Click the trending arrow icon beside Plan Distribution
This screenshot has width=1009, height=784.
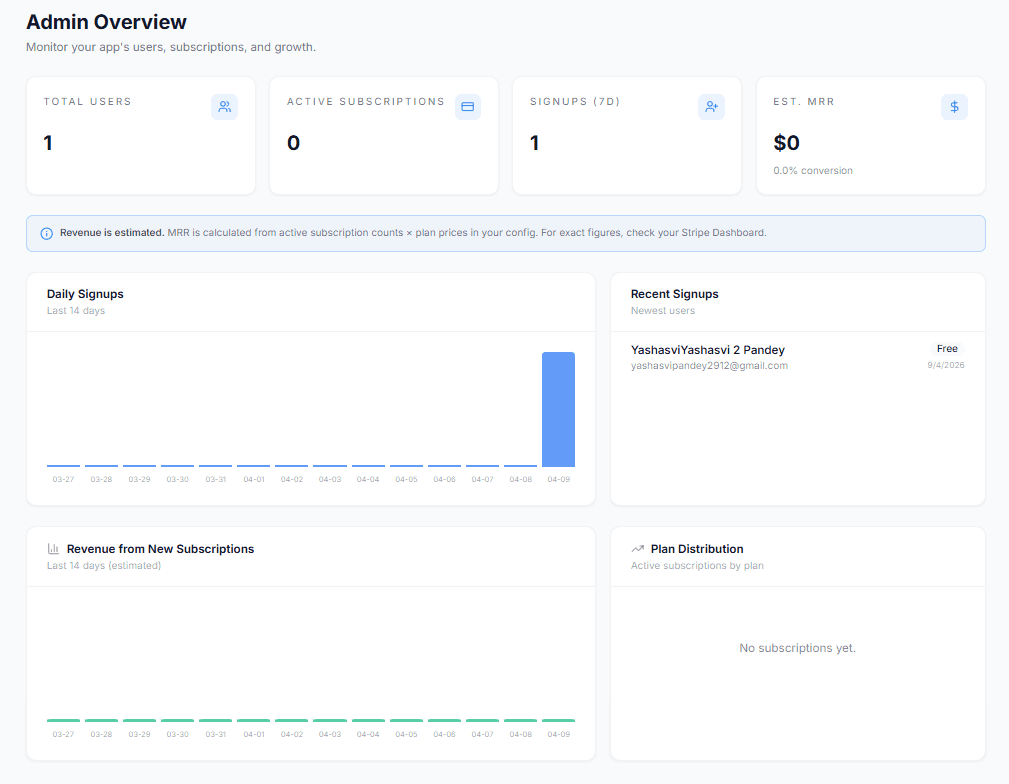click(637, 549)
